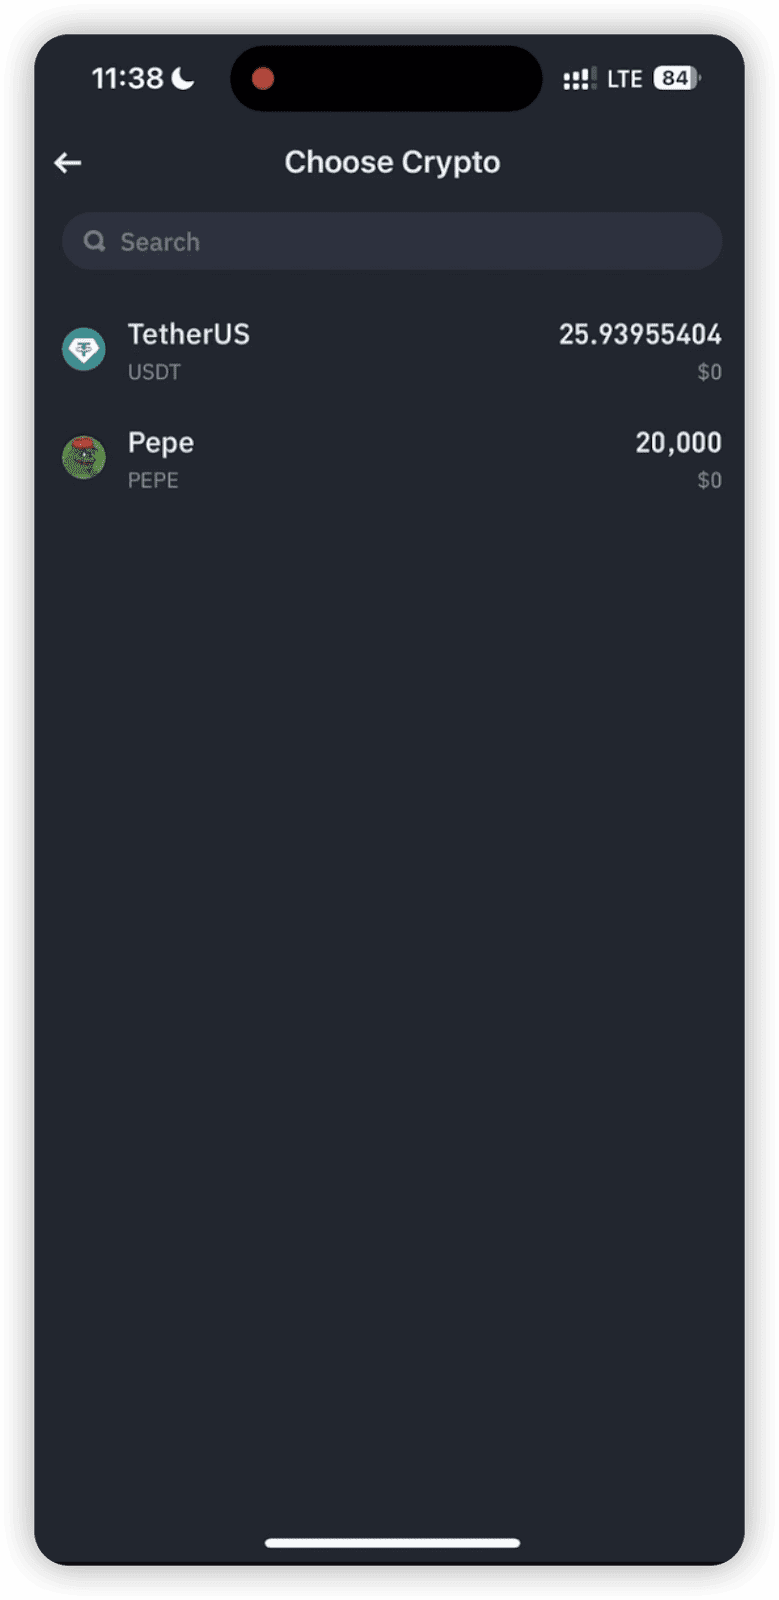Focus the Search crypto field
The height and width of the screenshot is (1600, 779).
pyautogui.click(x=400, y=241)
